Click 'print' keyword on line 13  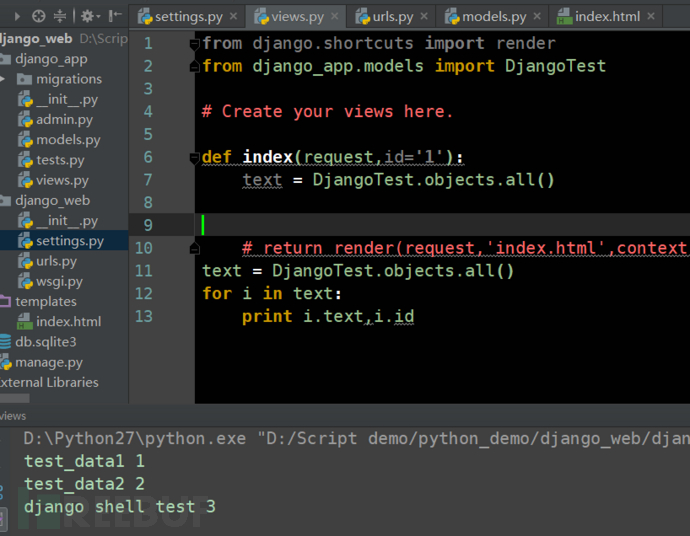(x=267, y=316)
